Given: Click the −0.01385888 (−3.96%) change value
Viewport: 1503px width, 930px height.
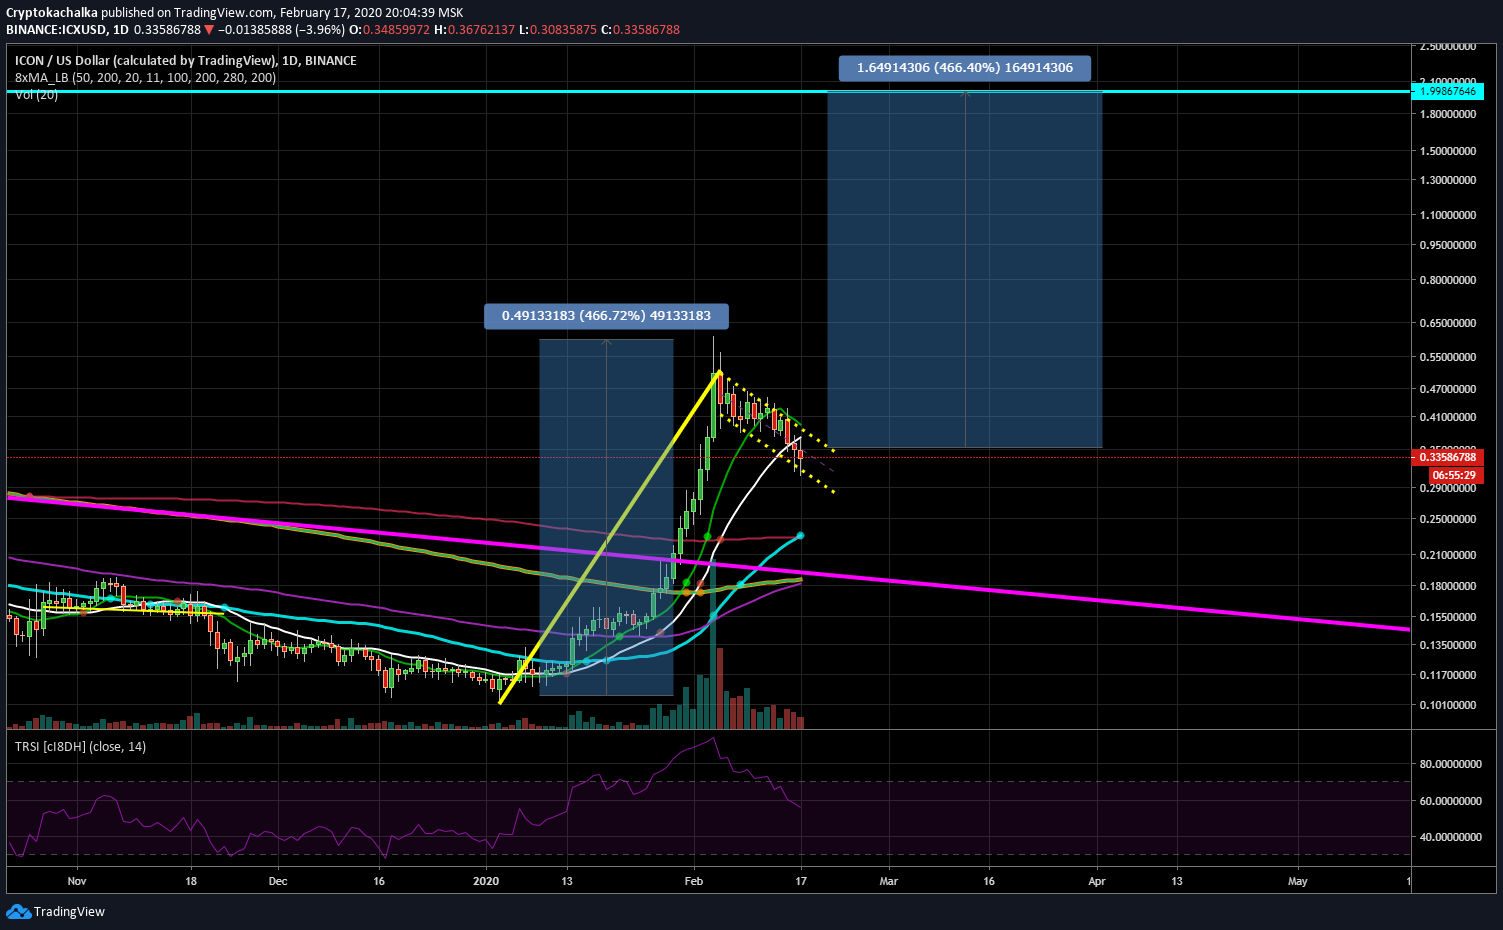Looking at the screenshot, I should pos(281,30).
